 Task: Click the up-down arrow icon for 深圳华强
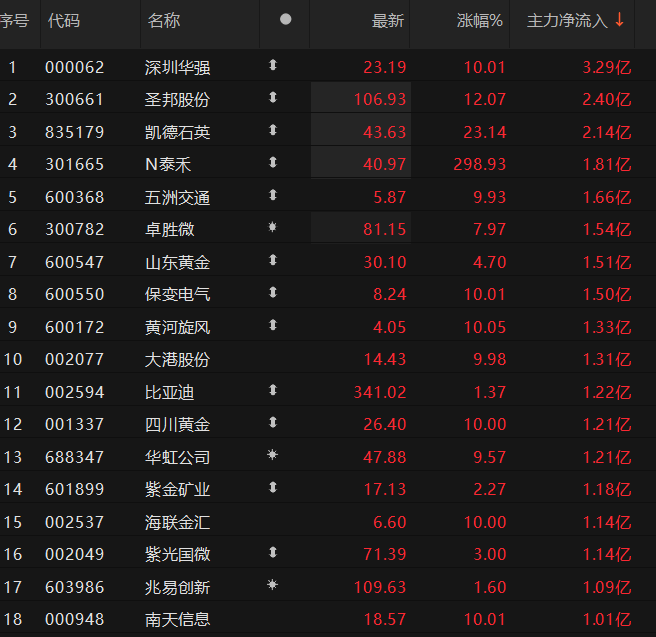273,65
